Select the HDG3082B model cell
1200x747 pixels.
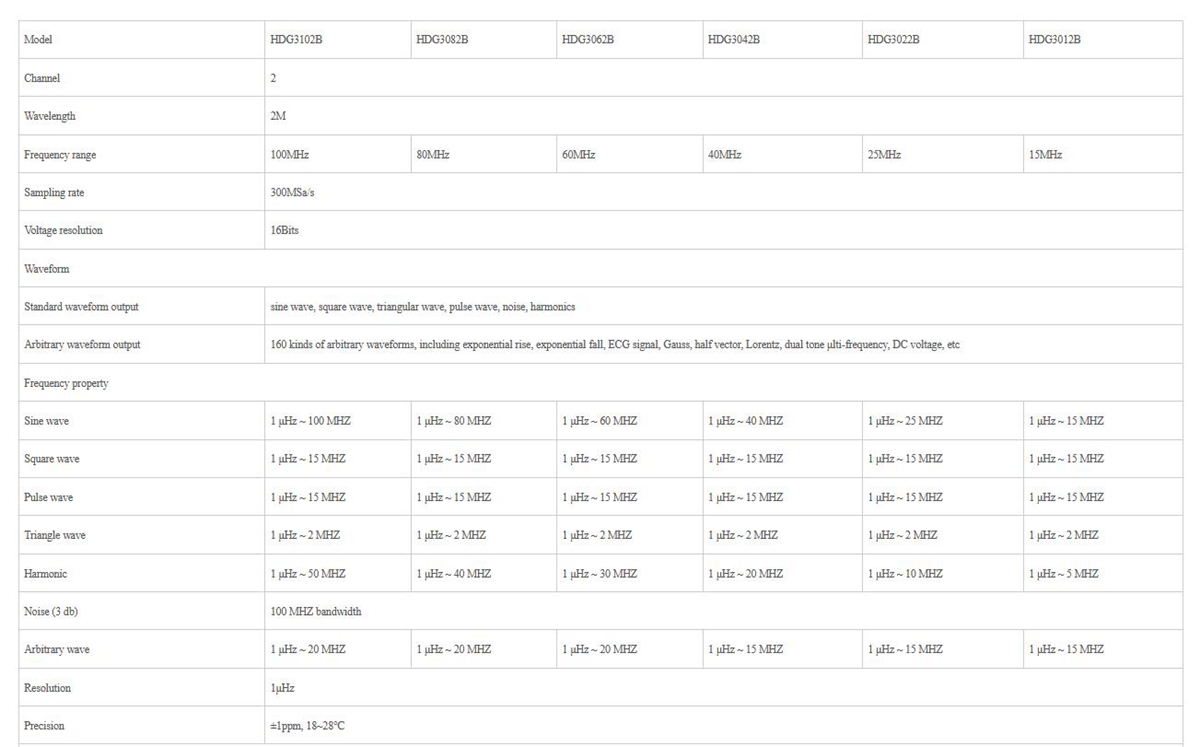[x=442, y=40]
